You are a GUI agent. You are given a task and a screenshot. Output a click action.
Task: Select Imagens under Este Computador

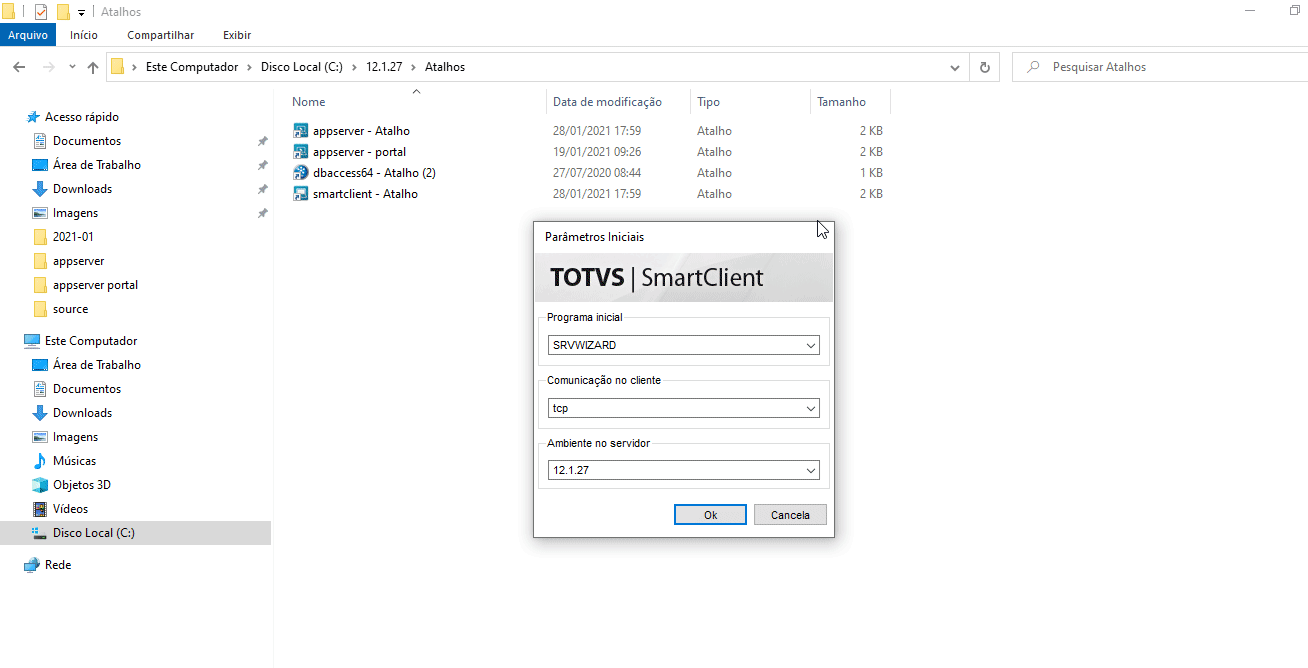point(75,437)
